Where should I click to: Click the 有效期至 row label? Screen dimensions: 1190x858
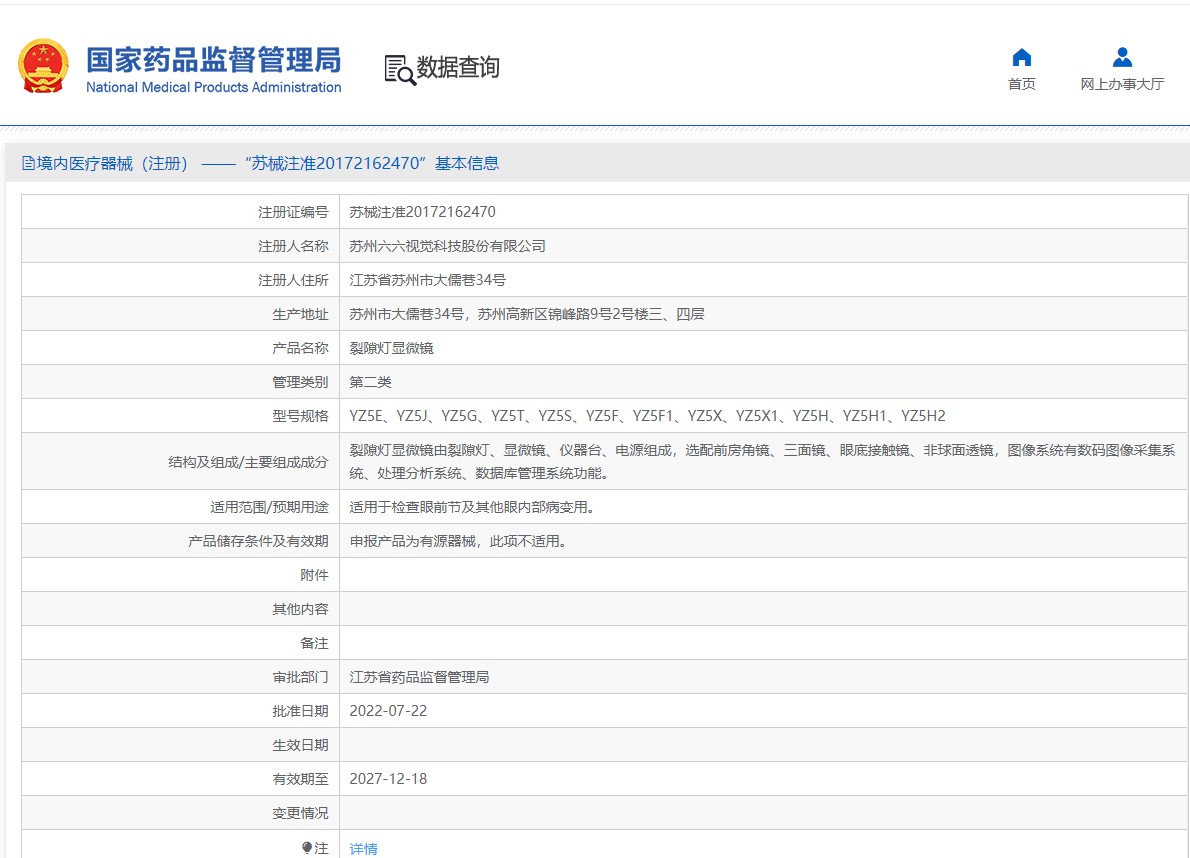(301, 779)
